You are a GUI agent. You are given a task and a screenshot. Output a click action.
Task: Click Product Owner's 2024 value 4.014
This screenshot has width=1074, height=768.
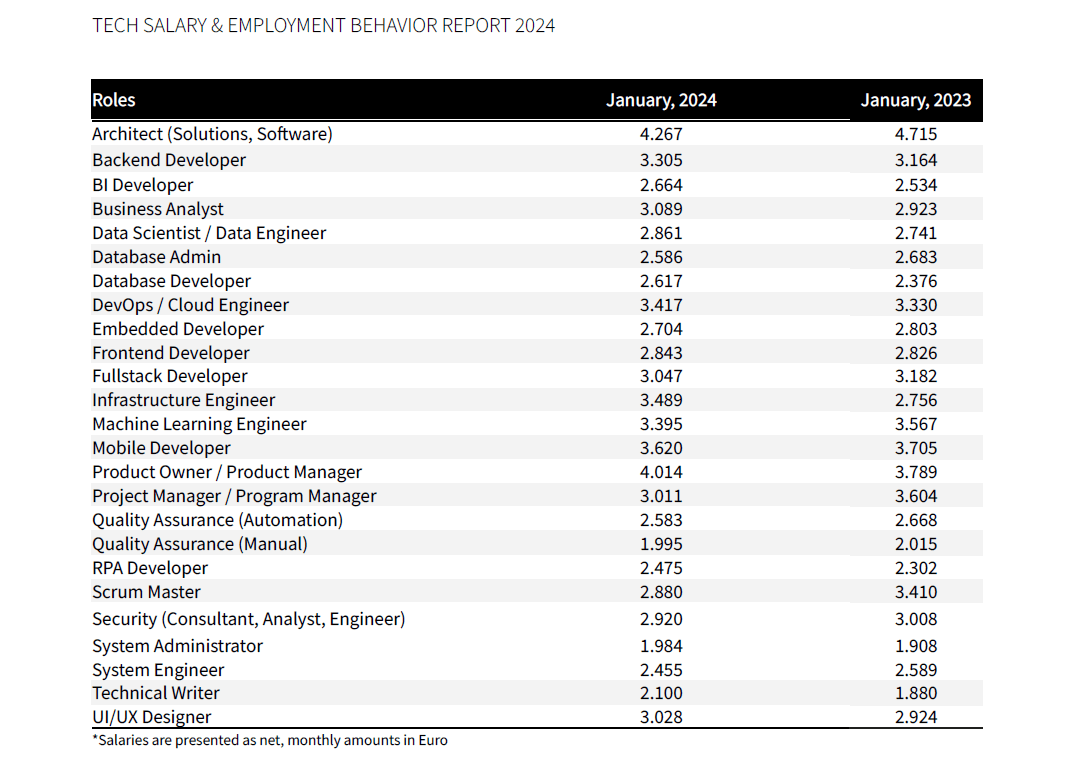(x=661, y=473)
